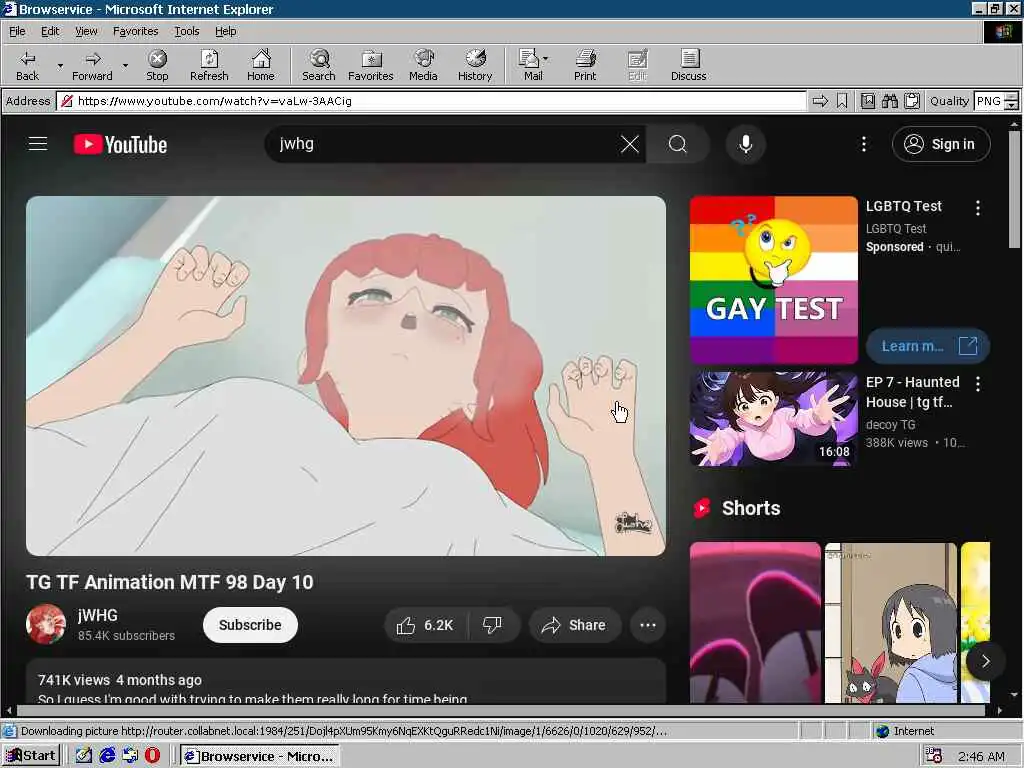This screenshot has height=768, width=1024.
Task: Go to the Home page icon
Action: point(261,66)
